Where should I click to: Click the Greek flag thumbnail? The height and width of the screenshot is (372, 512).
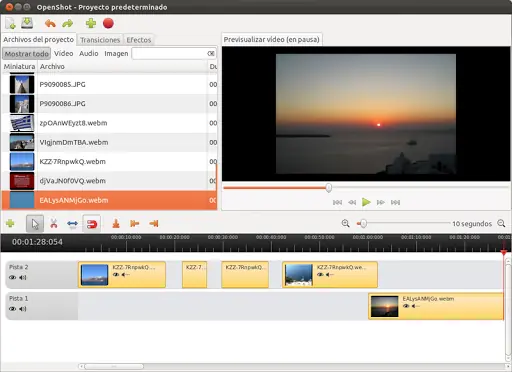tap(22, 123)
